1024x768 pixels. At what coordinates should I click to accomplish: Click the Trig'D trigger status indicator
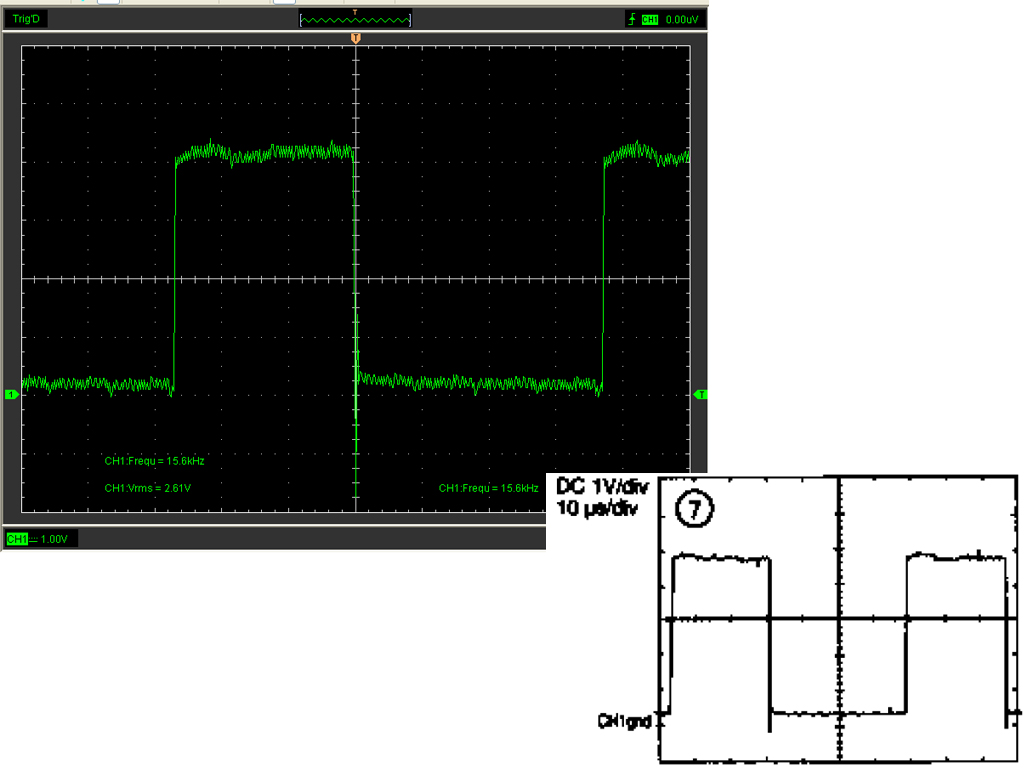click(25, 19)
